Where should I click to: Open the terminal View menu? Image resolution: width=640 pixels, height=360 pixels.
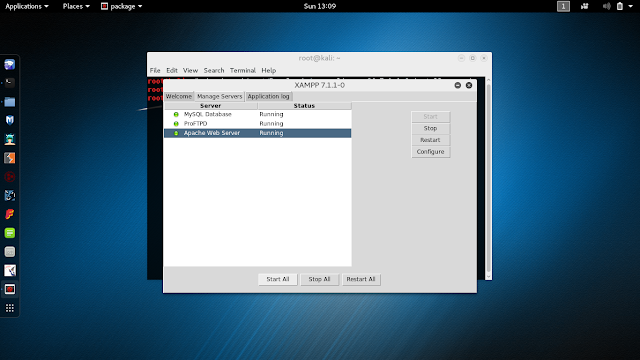point(190,70)
